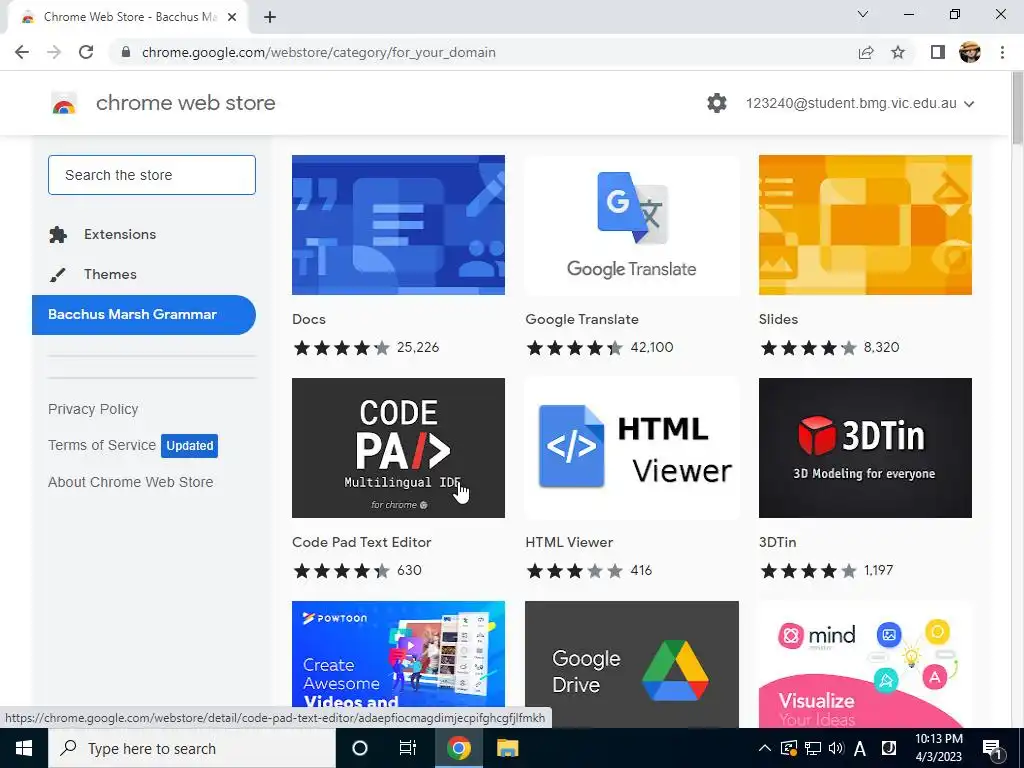
Task: Open a new browser tab
Action: [270, 17]
